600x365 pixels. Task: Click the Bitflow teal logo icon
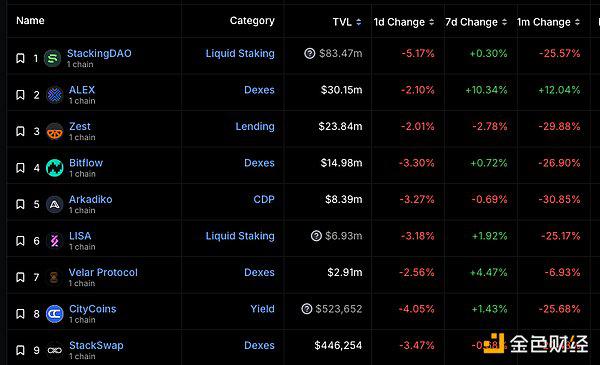pos(54,168)
